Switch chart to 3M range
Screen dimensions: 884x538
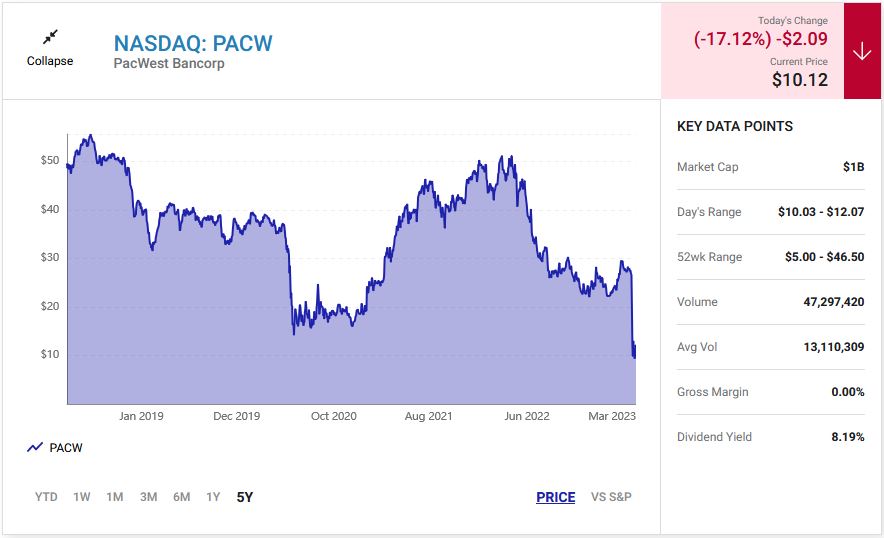coord(148,497)
